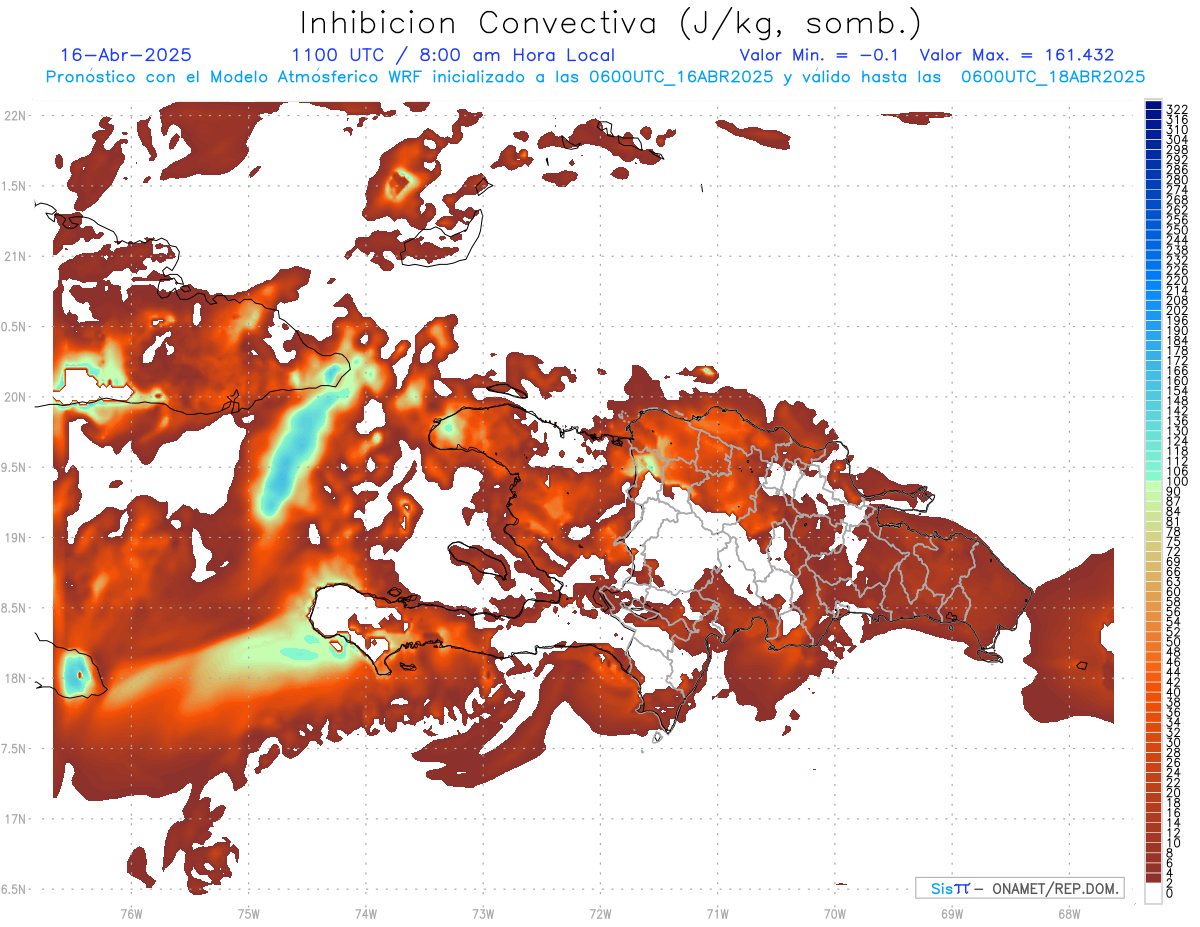Click the "69W" longitude label
1200x927 pixels.
[x=952, y=913]
